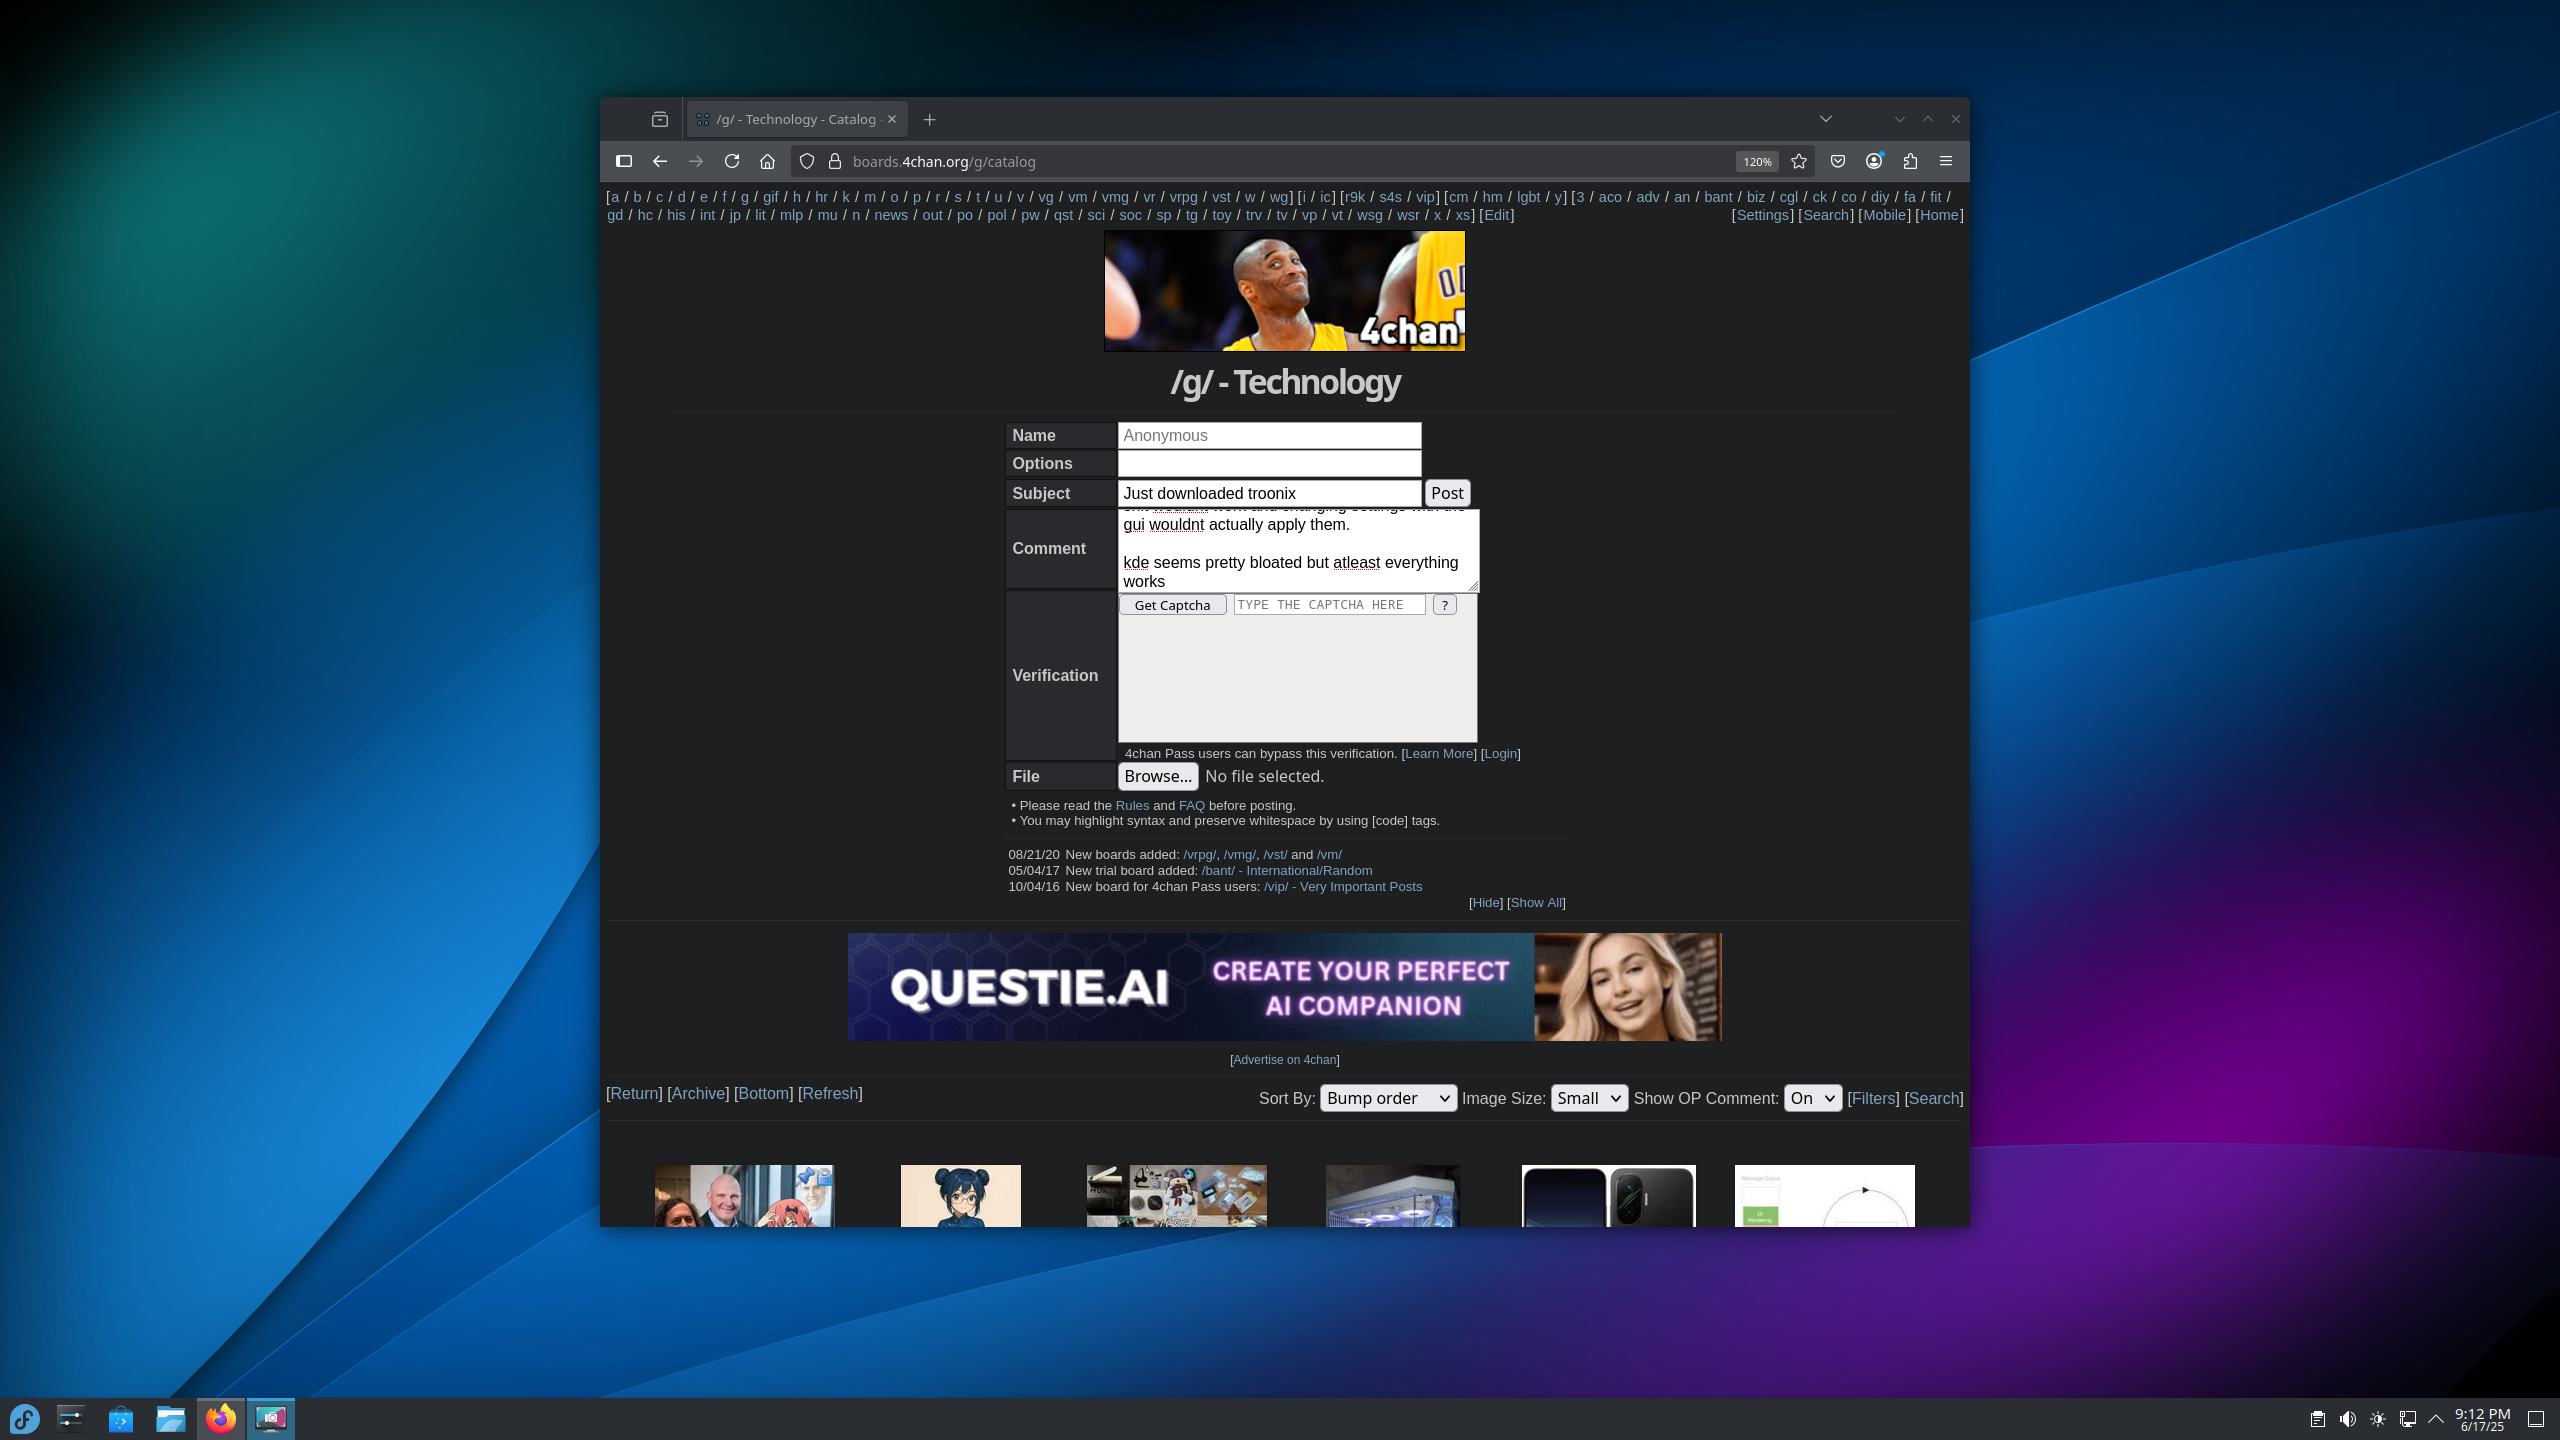2560x1440 pixels.
Task: Click the captcha help question mark button
Action: (x=1445, y=605)
